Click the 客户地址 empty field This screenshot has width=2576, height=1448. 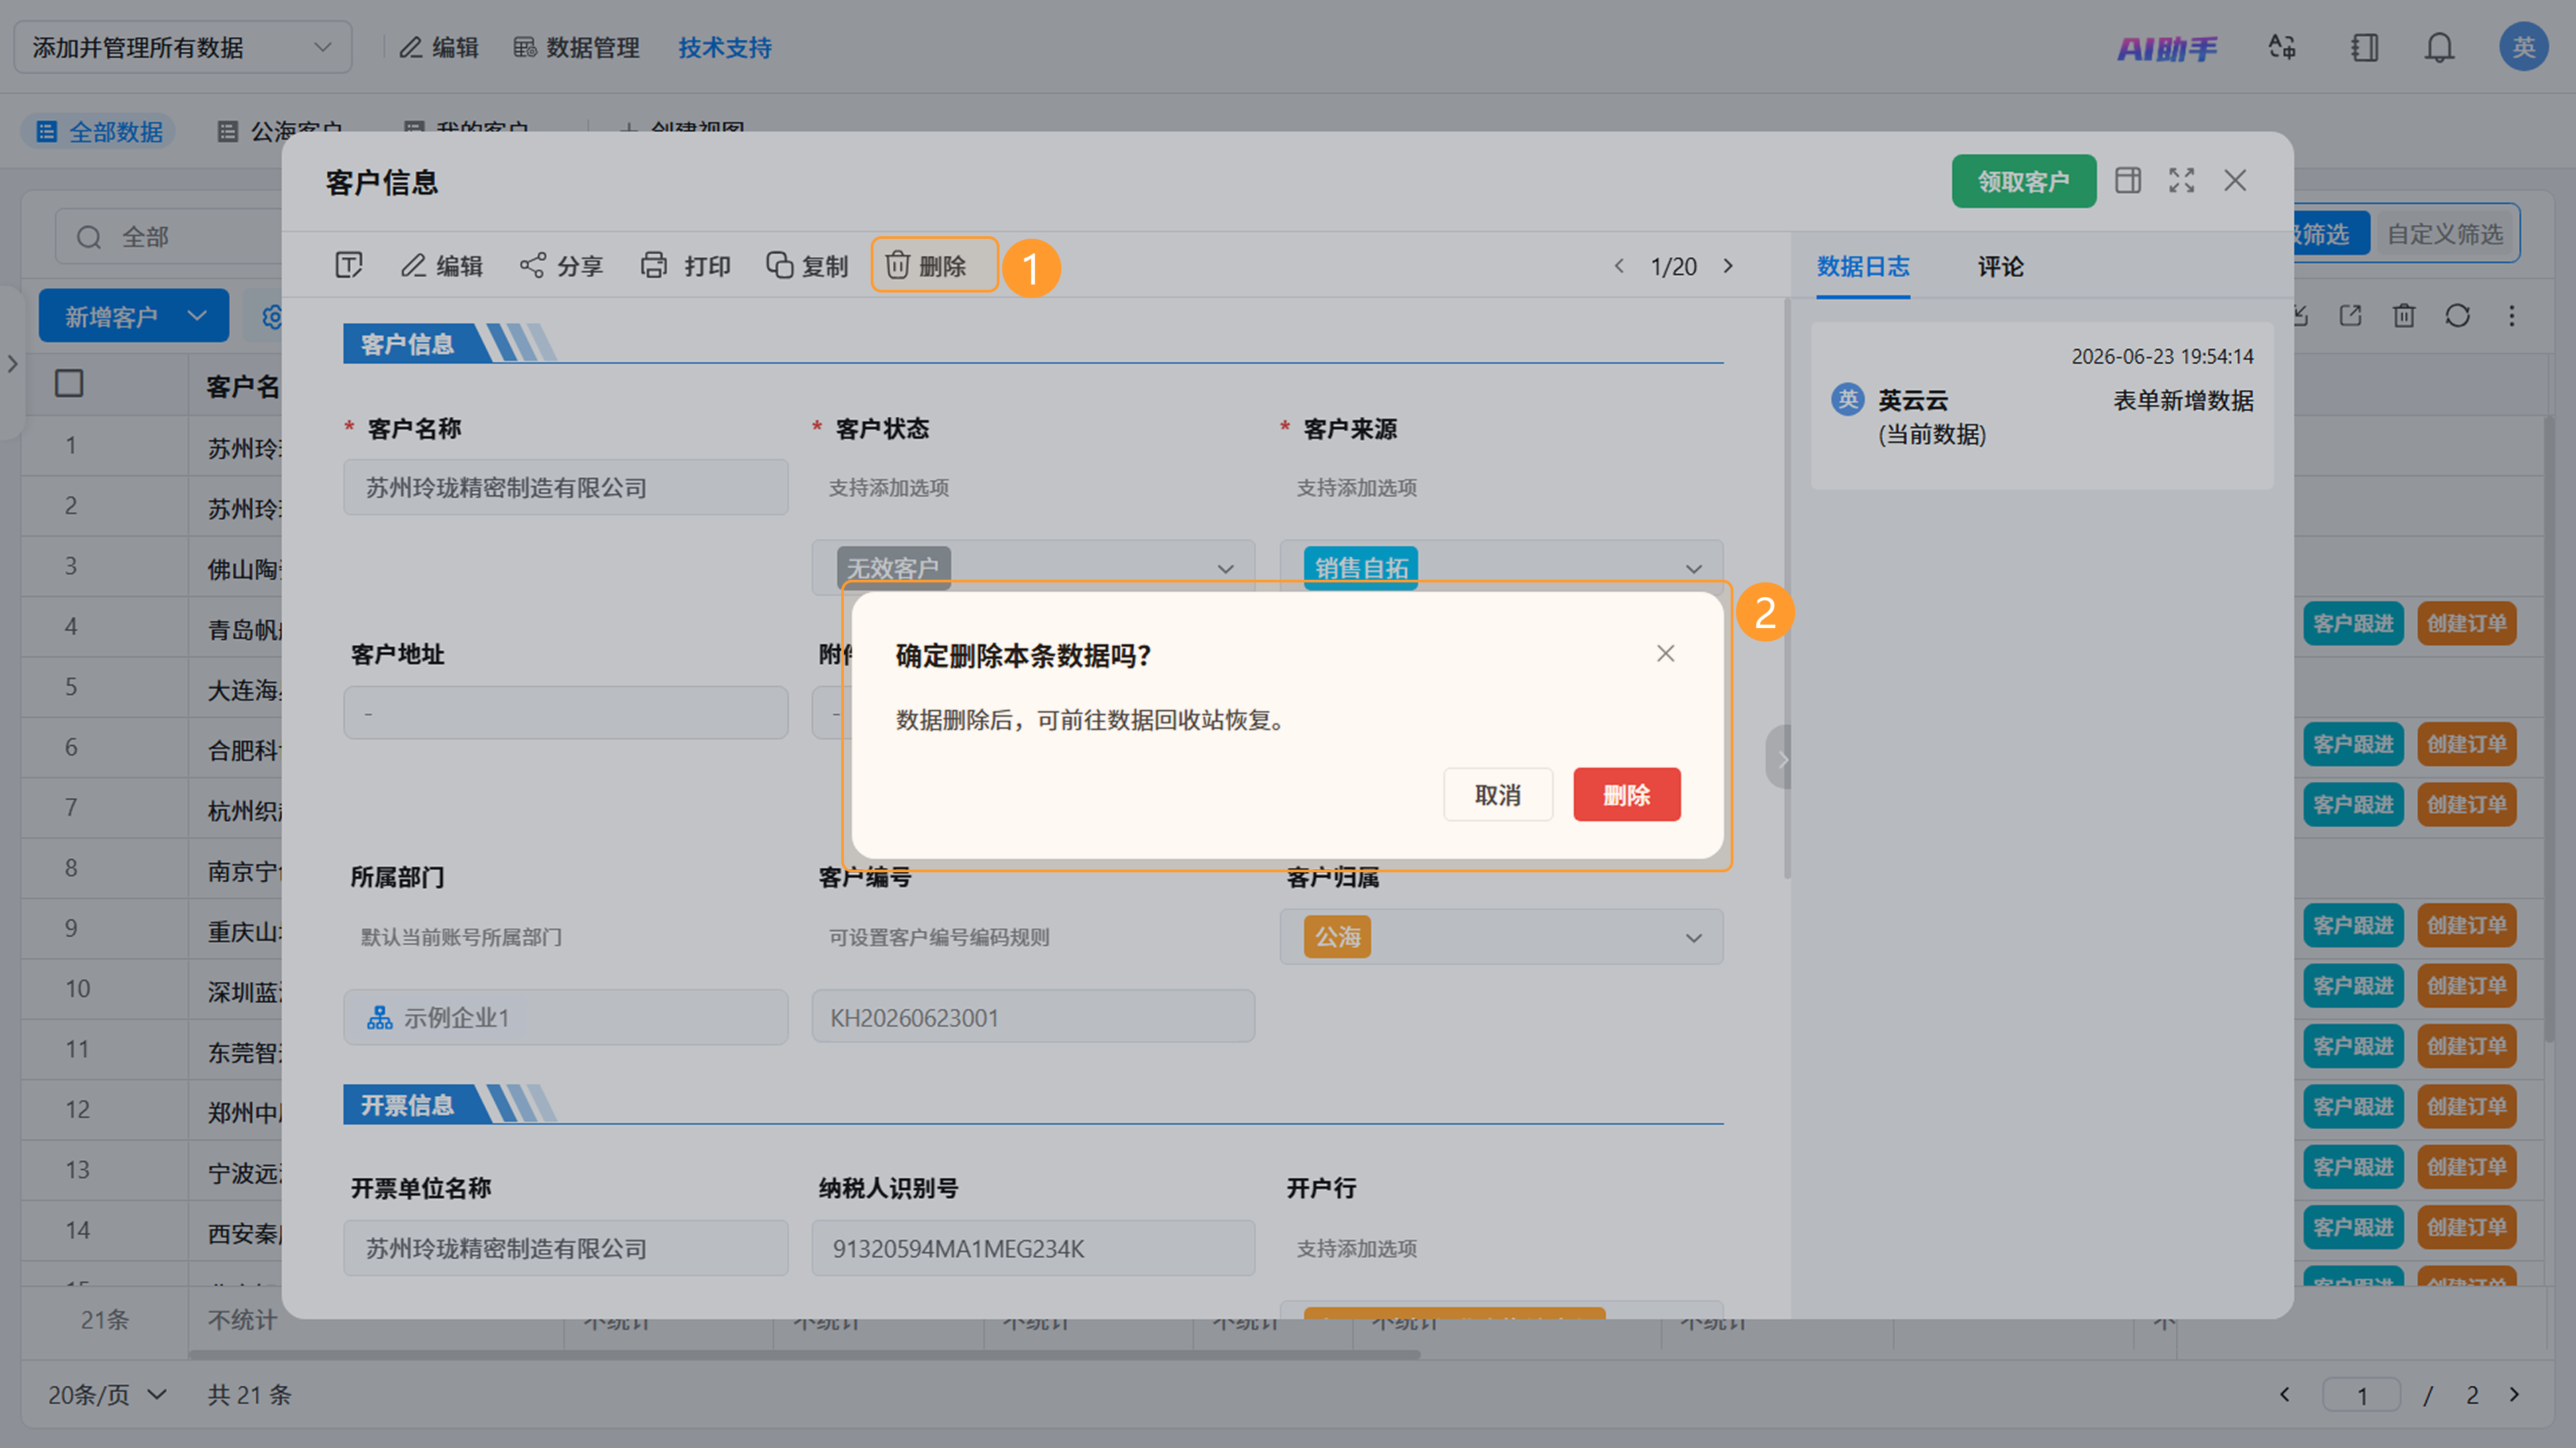(x=566, y=713)
